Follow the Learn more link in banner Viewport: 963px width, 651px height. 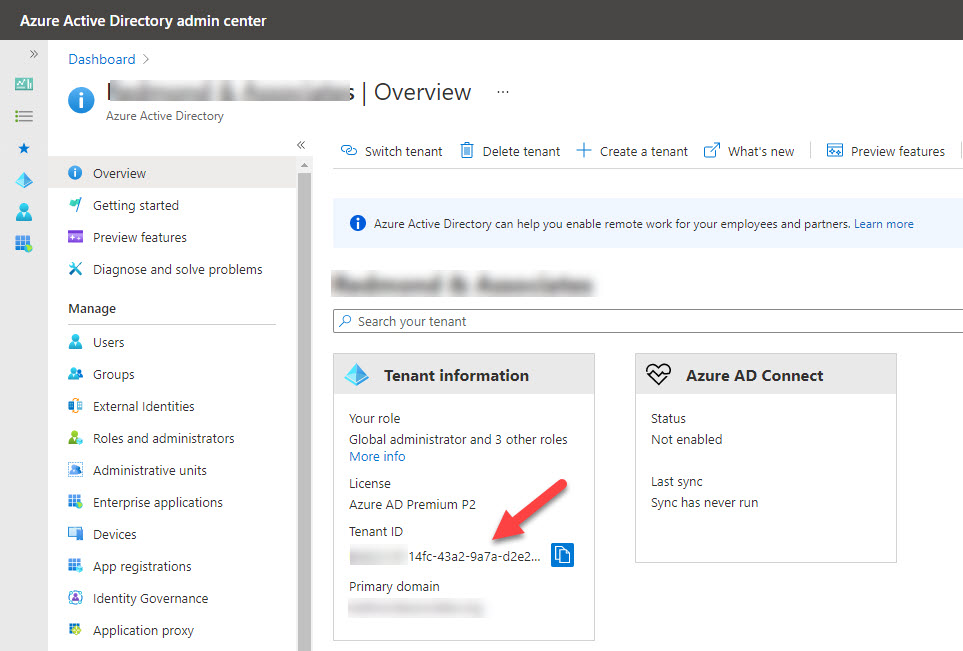tap(883, 224)
